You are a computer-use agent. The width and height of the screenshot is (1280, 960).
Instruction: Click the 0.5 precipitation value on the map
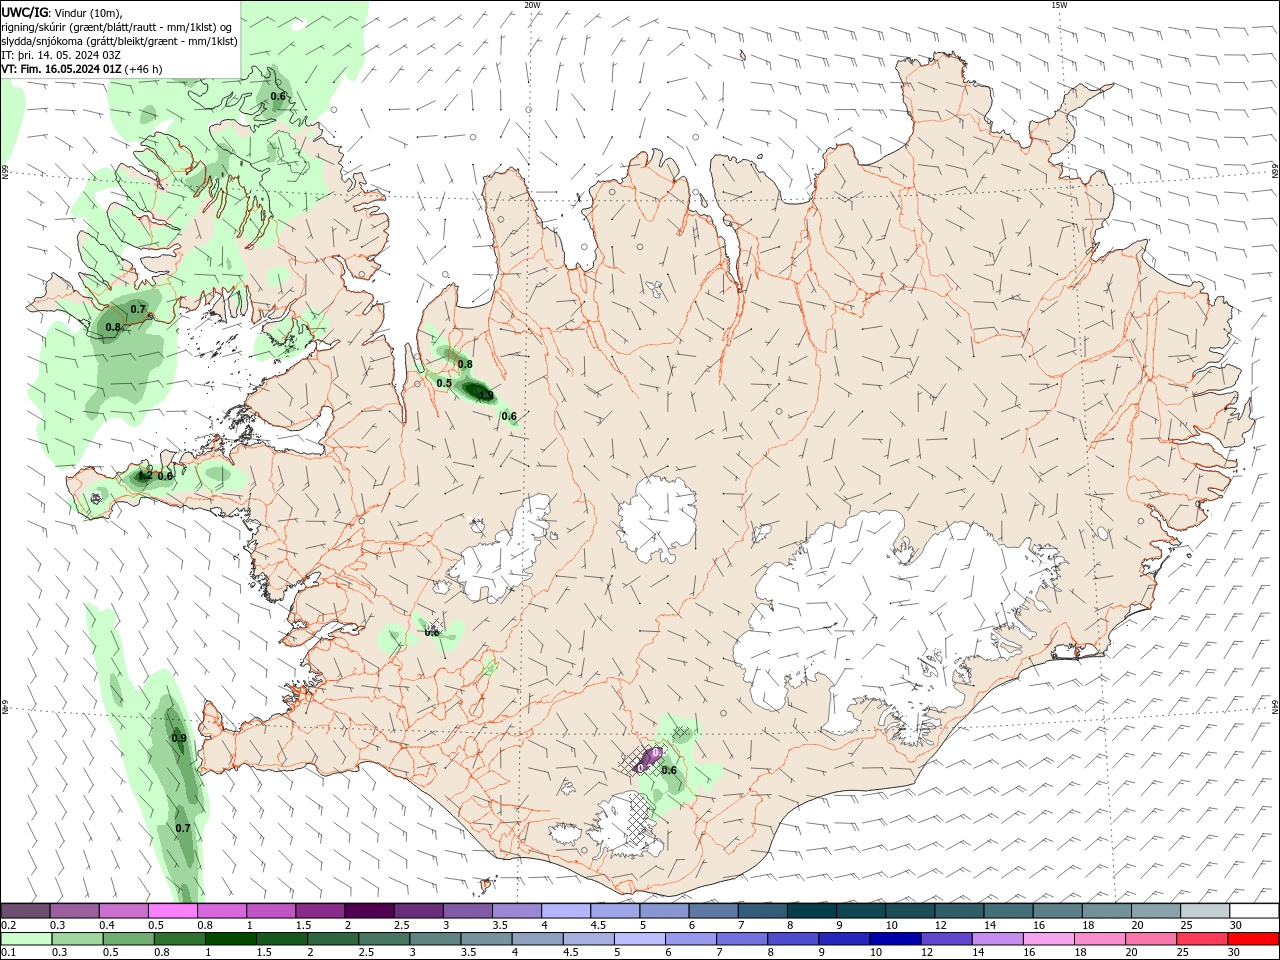click(x=444, y=383)
